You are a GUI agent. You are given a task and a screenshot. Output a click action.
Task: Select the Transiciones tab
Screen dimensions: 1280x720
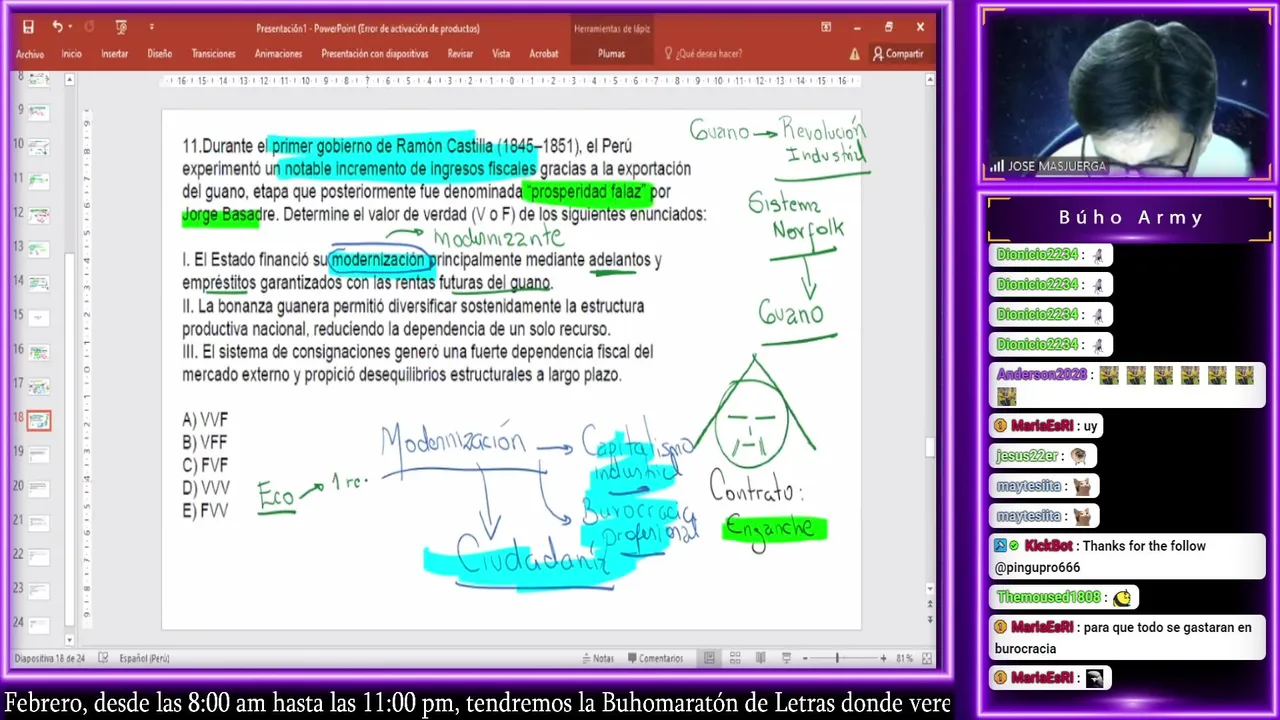[214, 54]
